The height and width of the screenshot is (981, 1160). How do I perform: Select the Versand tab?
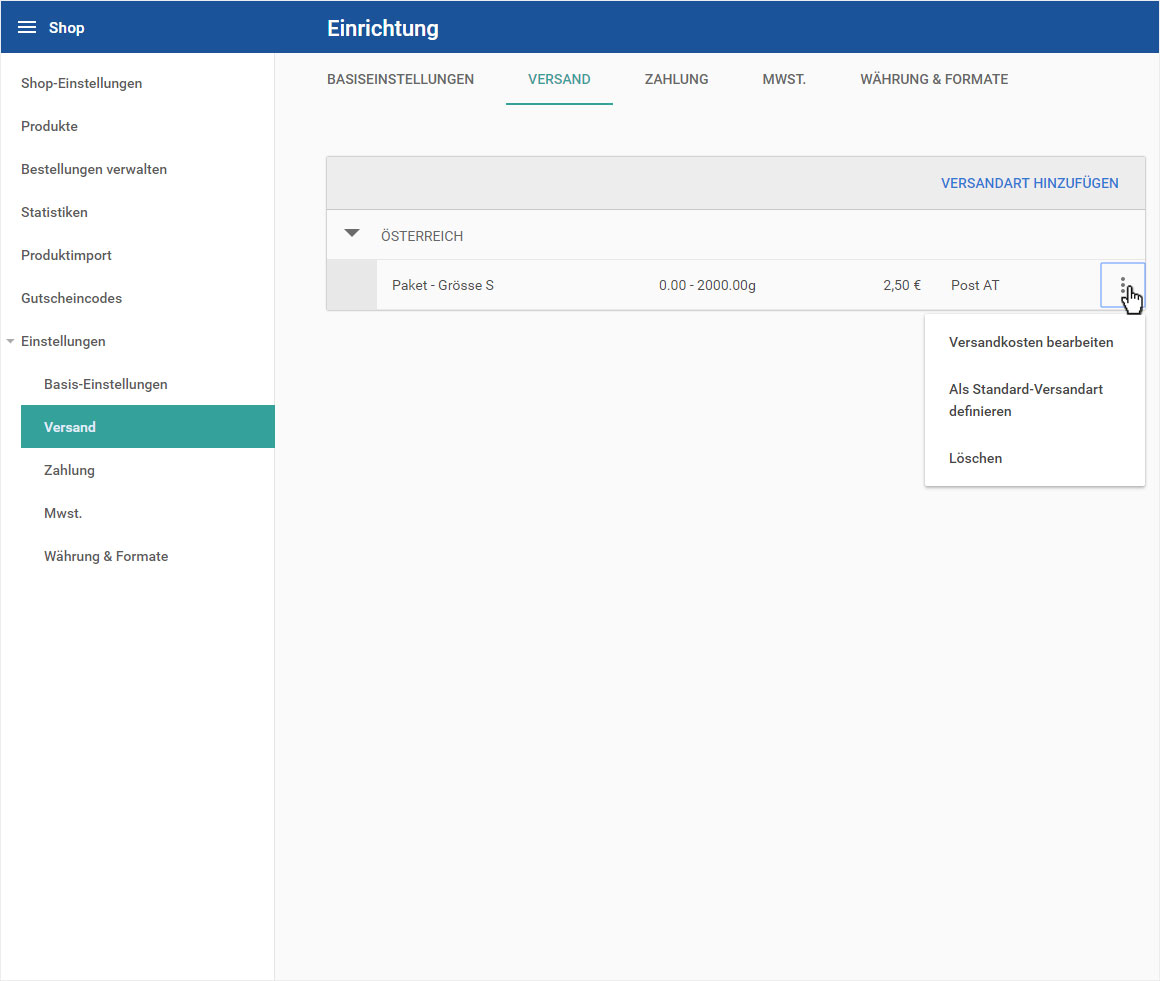[x=559, y=79]
